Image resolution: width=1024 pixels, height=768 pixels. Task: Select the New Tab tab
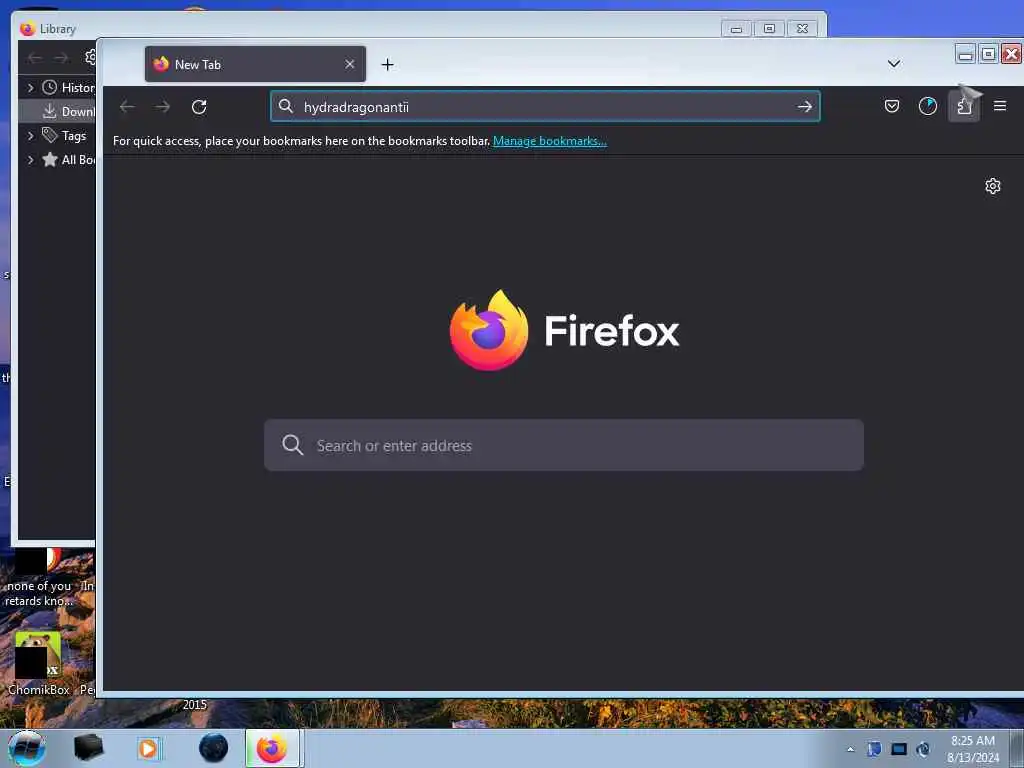click(255, 64)
